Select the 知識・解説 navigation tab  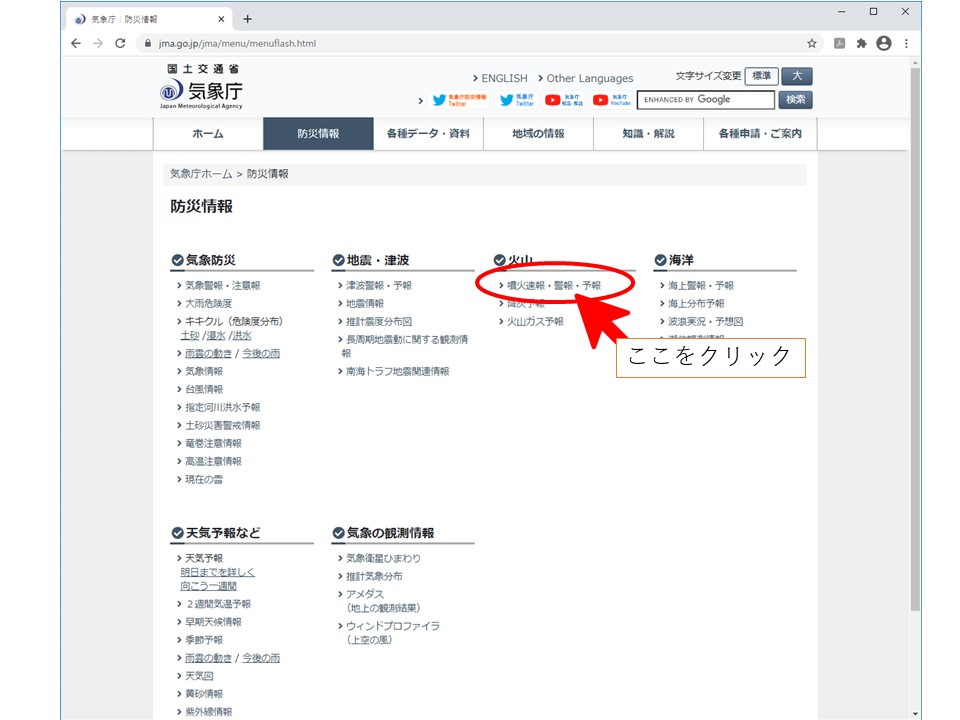click(x=648, y=134)
